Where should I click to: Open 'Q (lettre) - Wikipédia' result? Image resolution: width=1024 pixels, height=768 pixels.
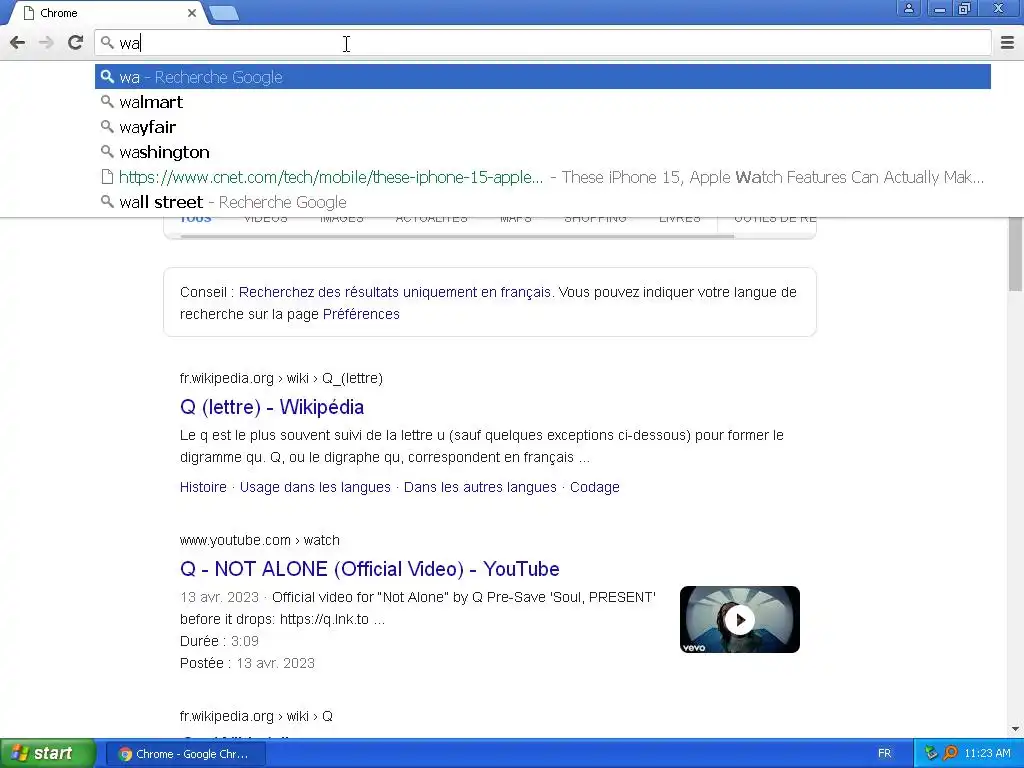(272, 407)
